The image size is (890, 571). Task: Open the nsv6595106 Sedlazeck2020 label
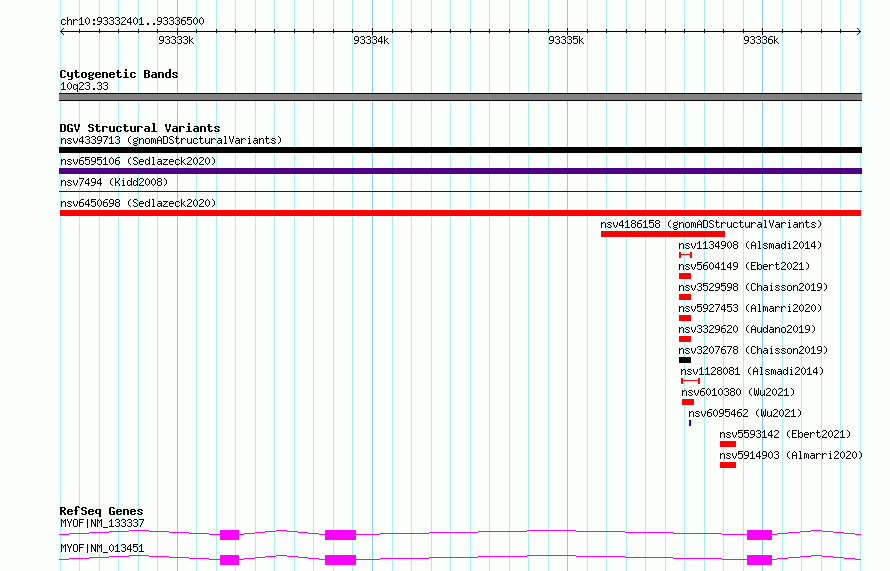[x=138, y=161]
